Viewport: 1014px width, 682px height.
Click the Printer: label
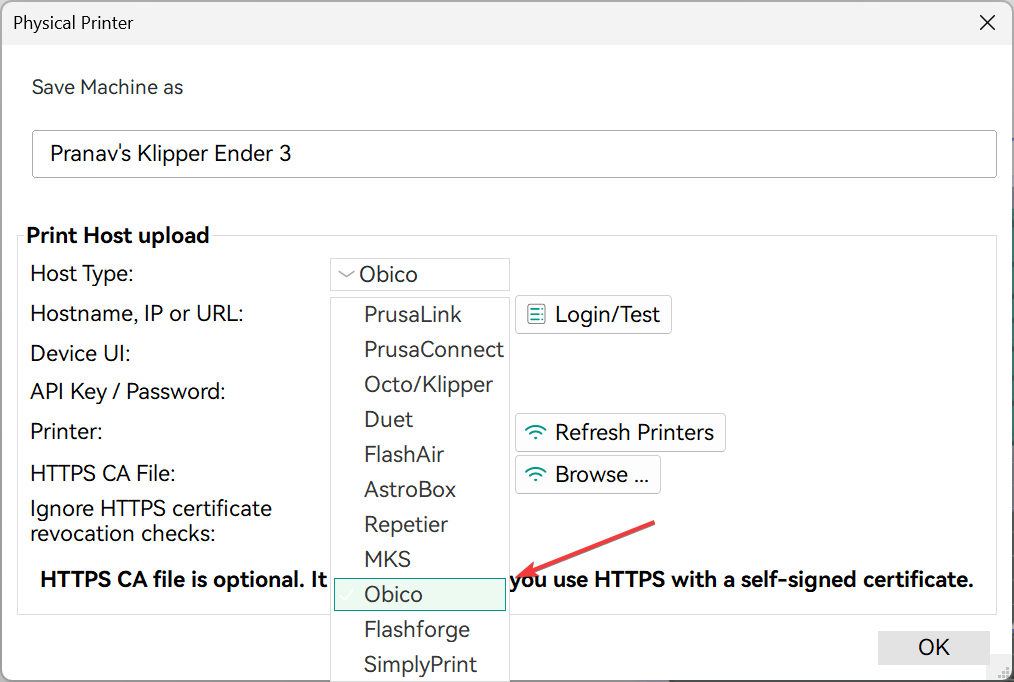tap(66, 431)
